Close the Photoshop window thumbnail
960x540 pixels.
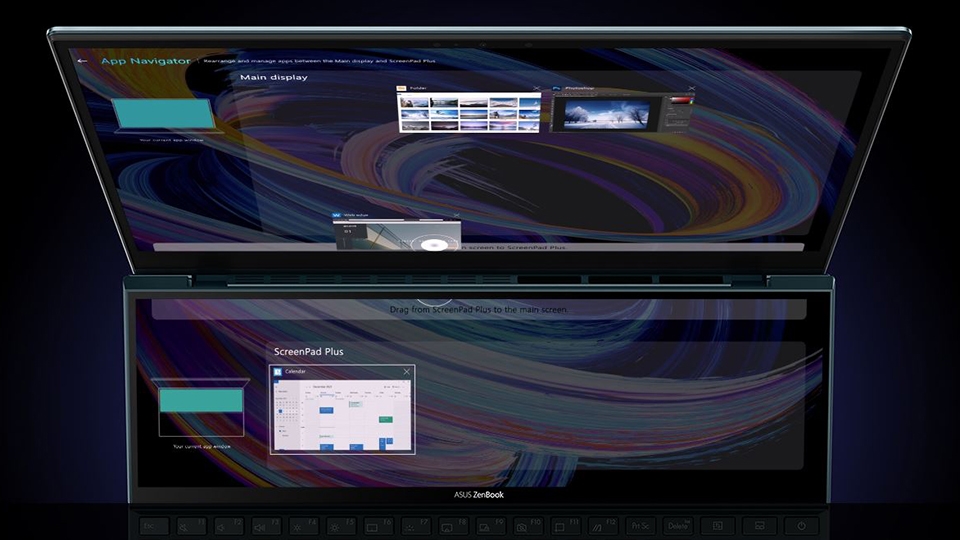691,88
